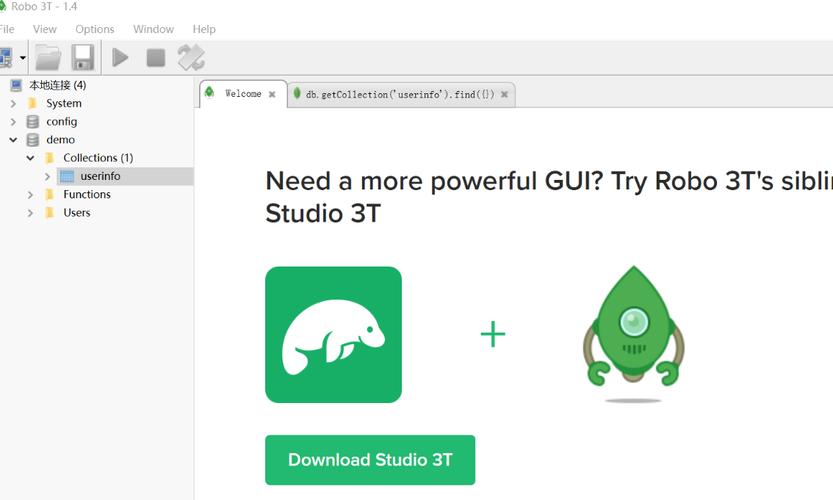Switch to the db.getCollection('userinfo').find({}) tab
The image size is (833, 500).
pos(400,95)
